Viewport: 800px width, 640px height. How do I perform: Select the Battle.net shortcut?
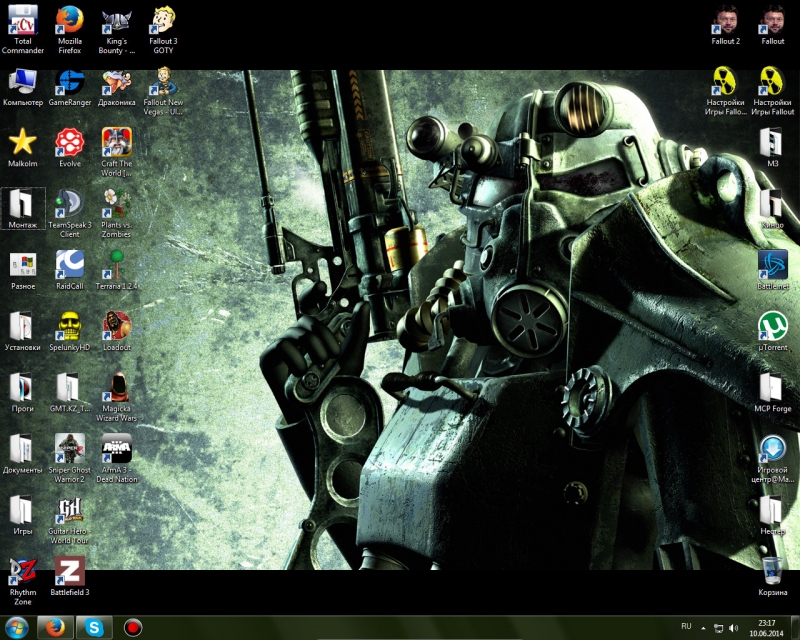pos(772,270)
